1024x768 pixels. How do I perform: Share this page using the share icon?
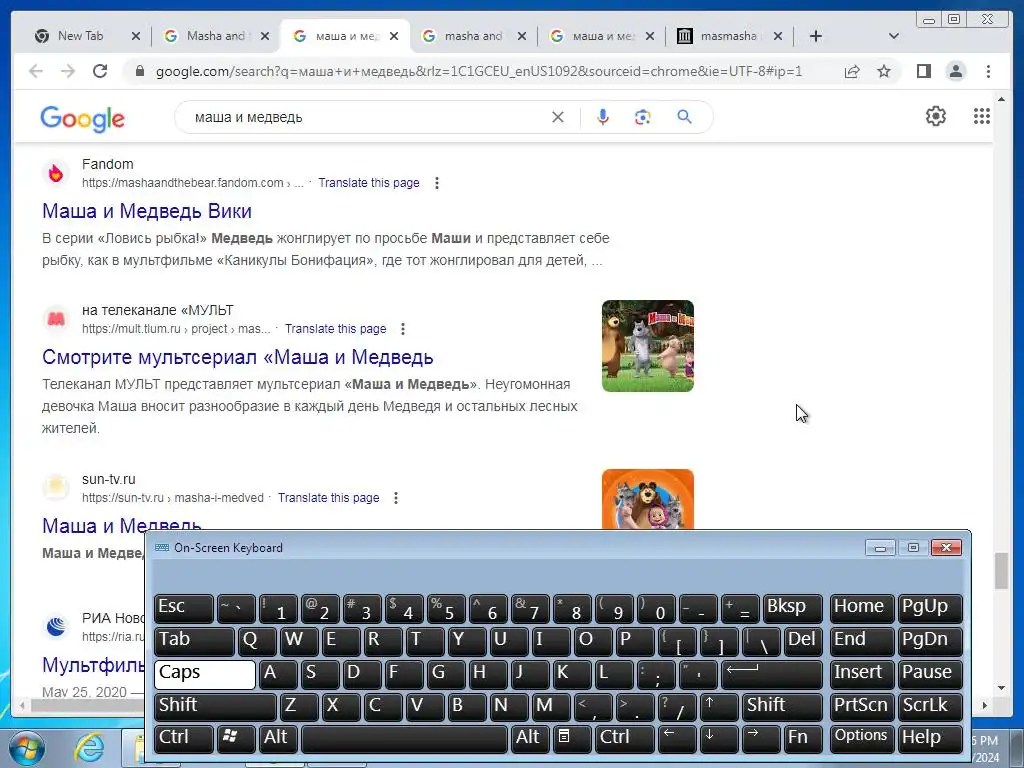(852, 71)
